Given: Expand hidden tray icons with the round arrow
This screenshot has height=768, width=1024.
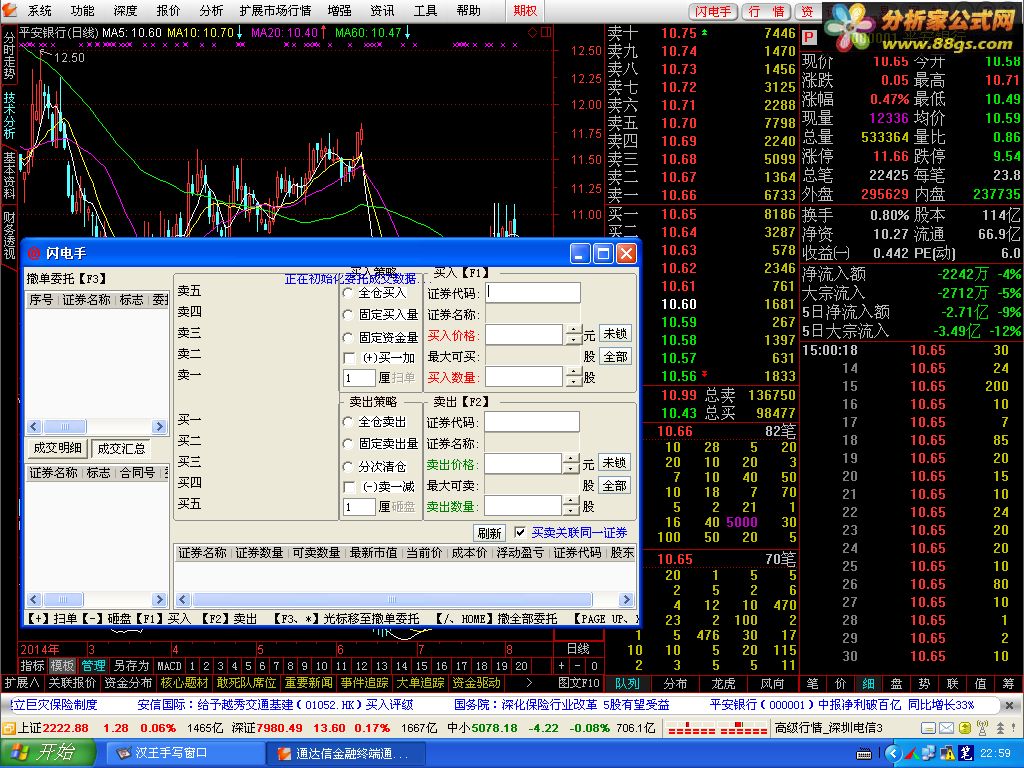Looking at the screenshot, I should pyautogui.click(x=893, y=754).
